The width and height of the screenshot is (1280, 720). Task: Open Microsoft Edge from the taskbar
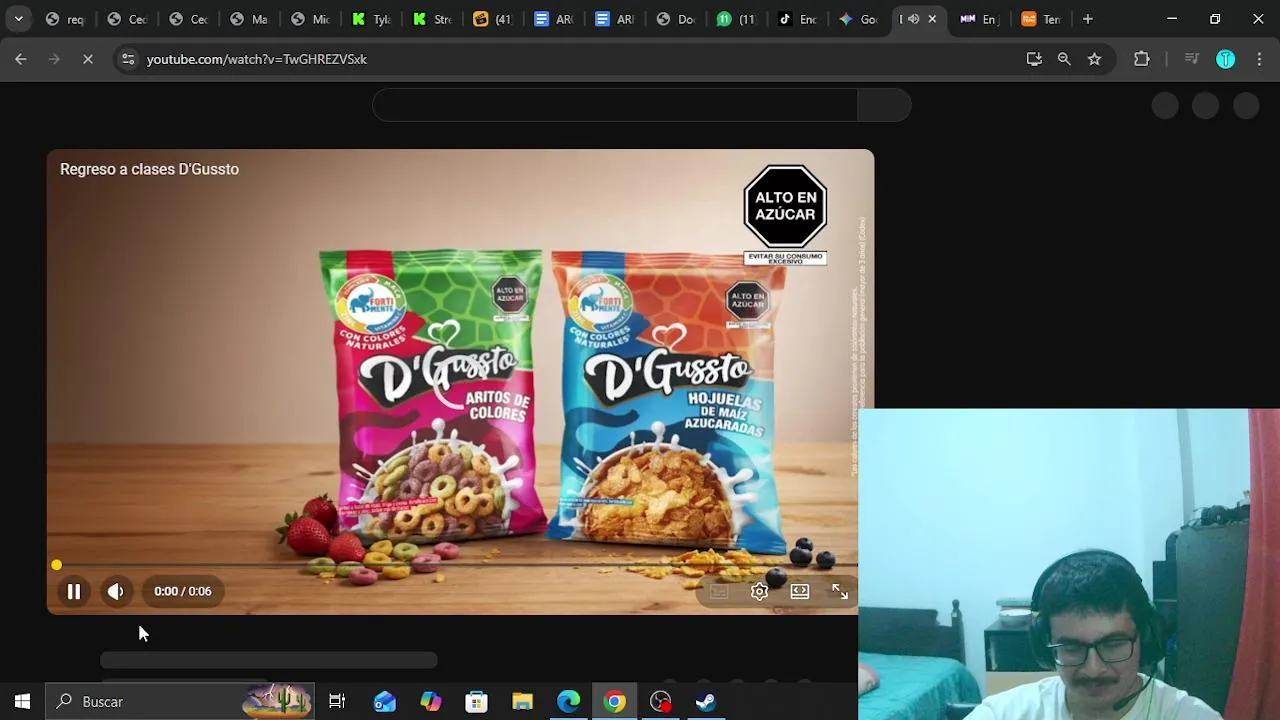568,702
